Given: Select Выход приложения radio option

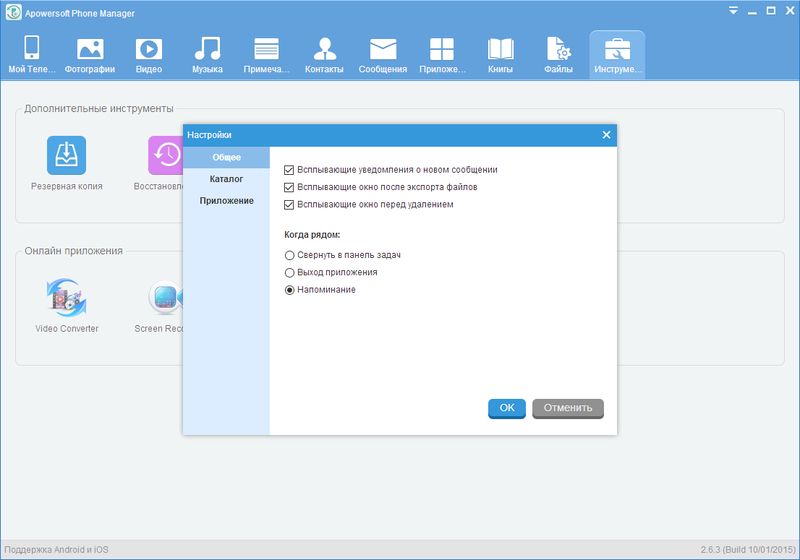Looking at the screenshot, I should [289, 272].
